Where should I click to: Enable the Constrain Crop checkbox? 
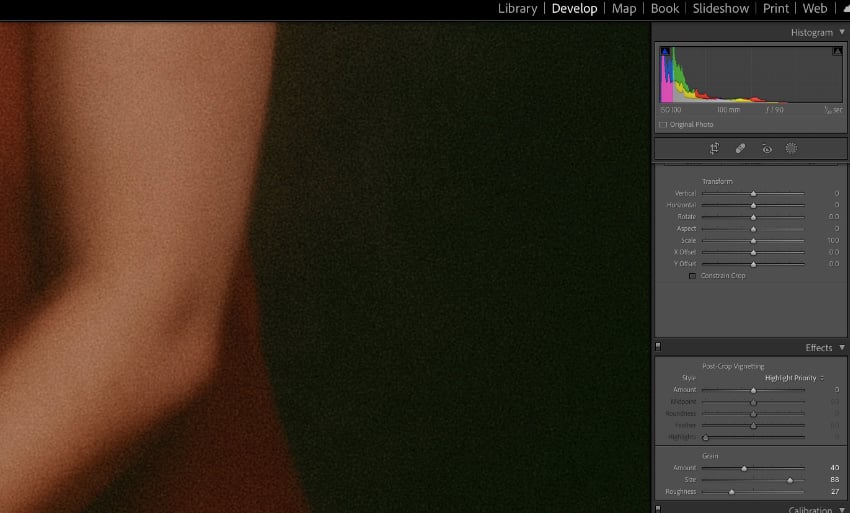692,275
